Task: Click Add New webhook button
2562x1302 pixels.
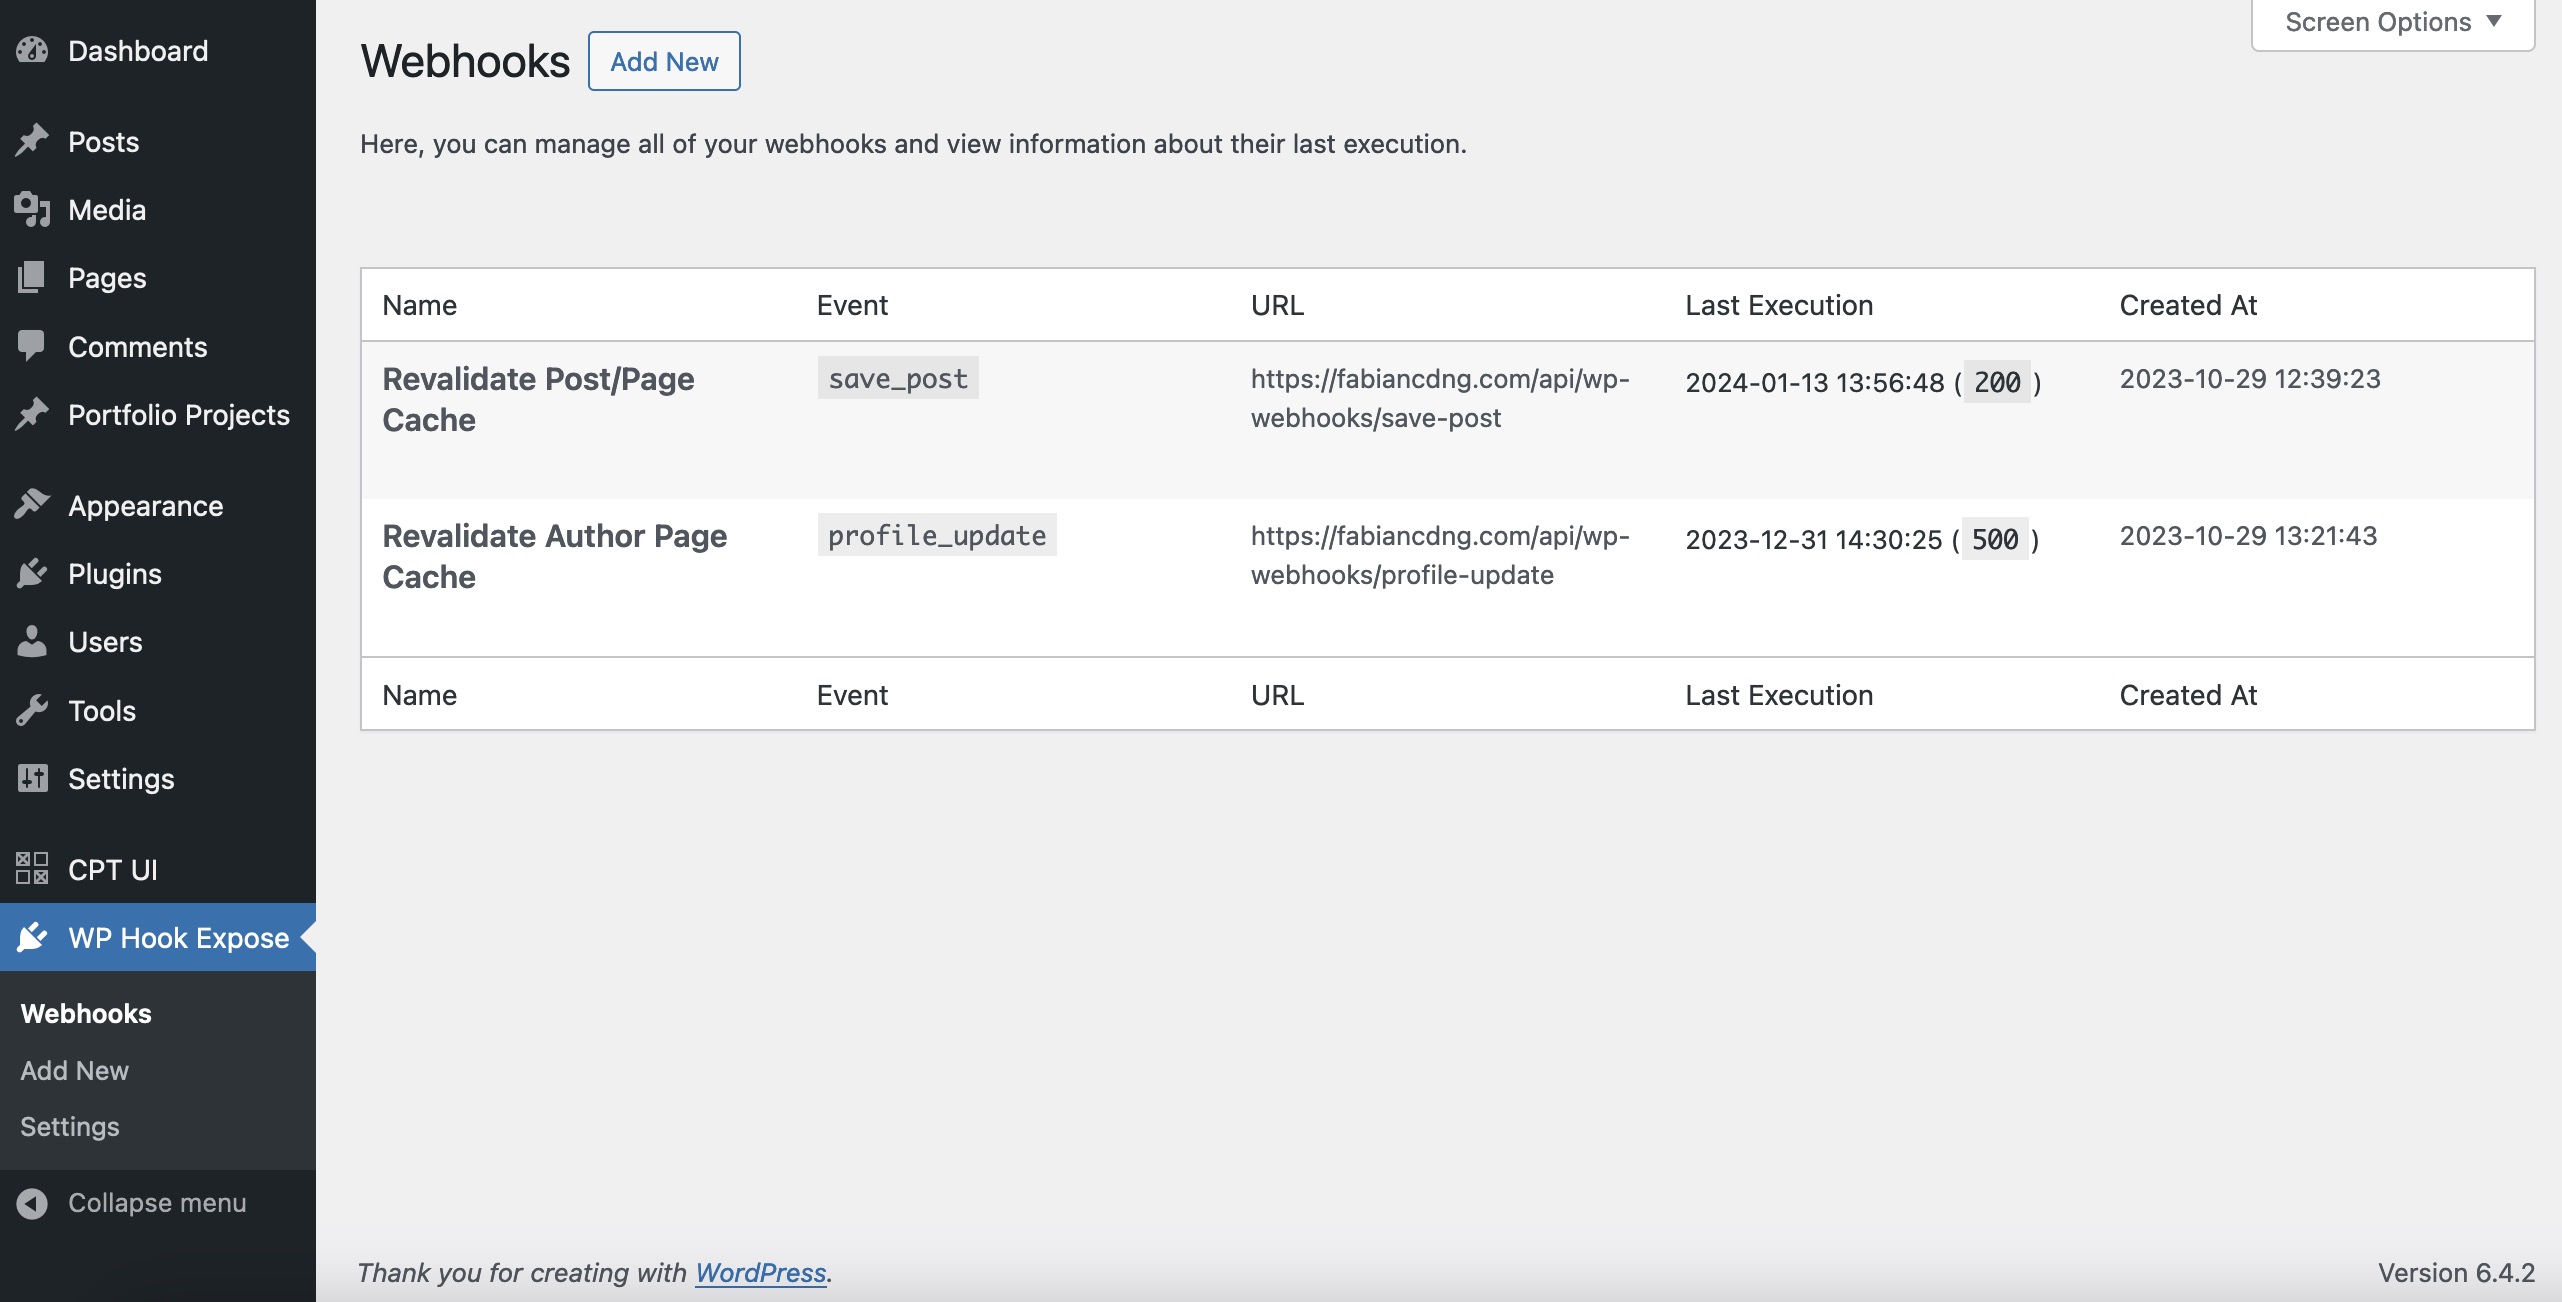Action: tap(664, 60)
